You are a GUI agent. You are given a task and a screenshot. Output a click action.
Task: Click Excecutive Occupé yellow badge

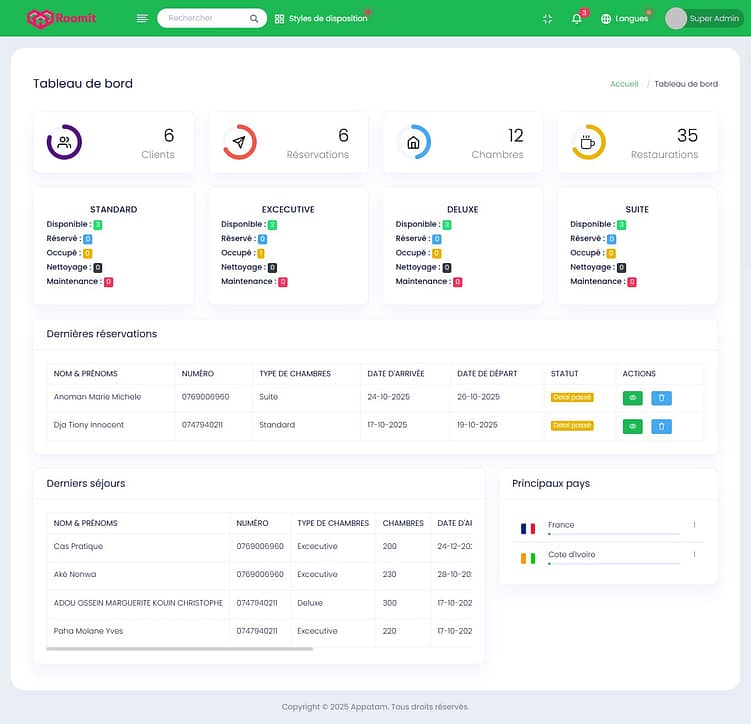point(261,253)
